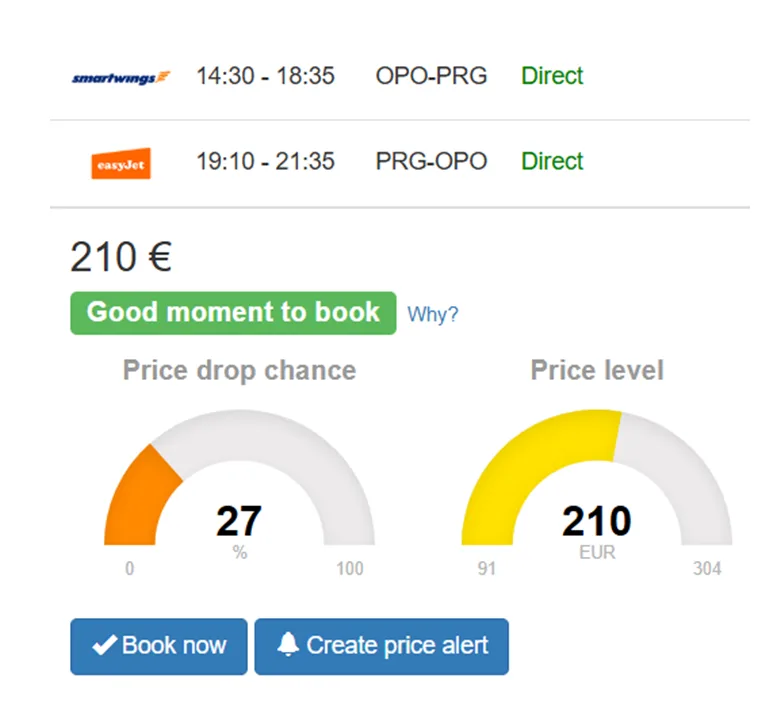This screenshot has height=720, width=782.
Task: Select the 19:10 - 21:35 return flight time
Action: pos(265,161)
